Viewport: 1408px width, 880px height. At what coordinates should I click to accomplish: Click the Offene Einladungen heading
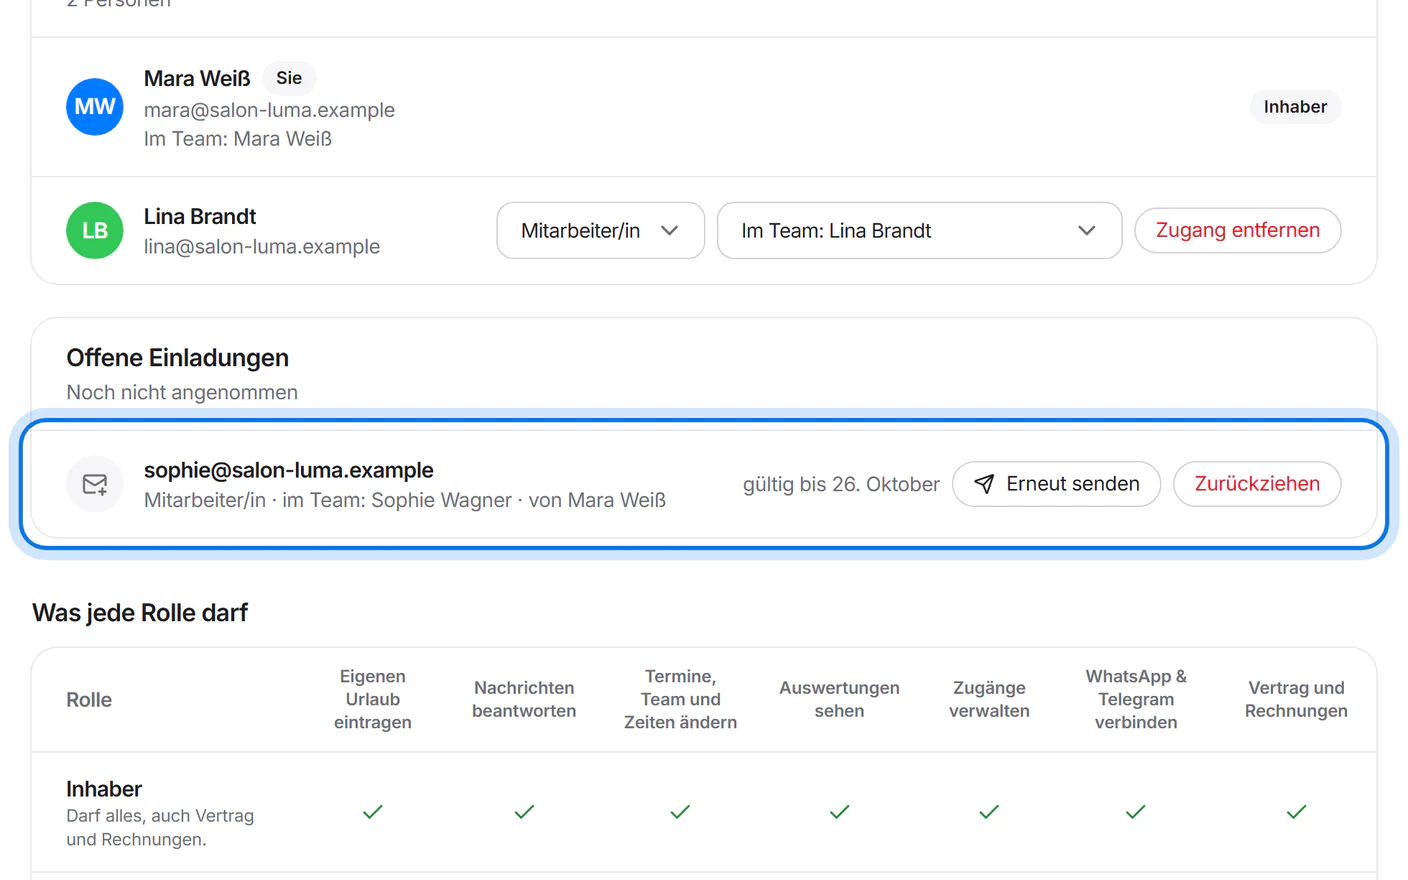tap(178, 358)
